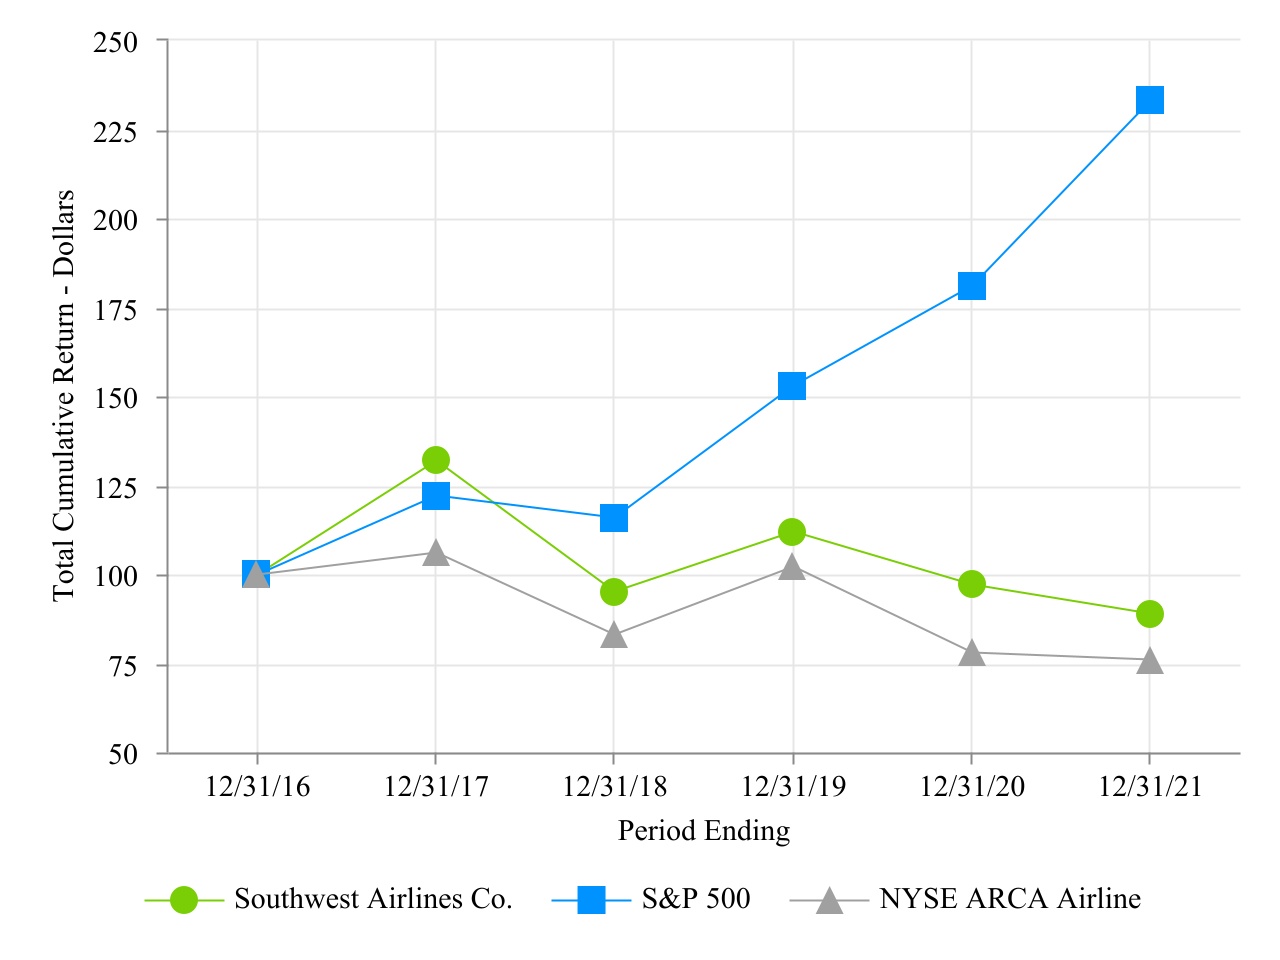Select the Southwest Airlines data point at 12/31/21

pos(1150,614)
